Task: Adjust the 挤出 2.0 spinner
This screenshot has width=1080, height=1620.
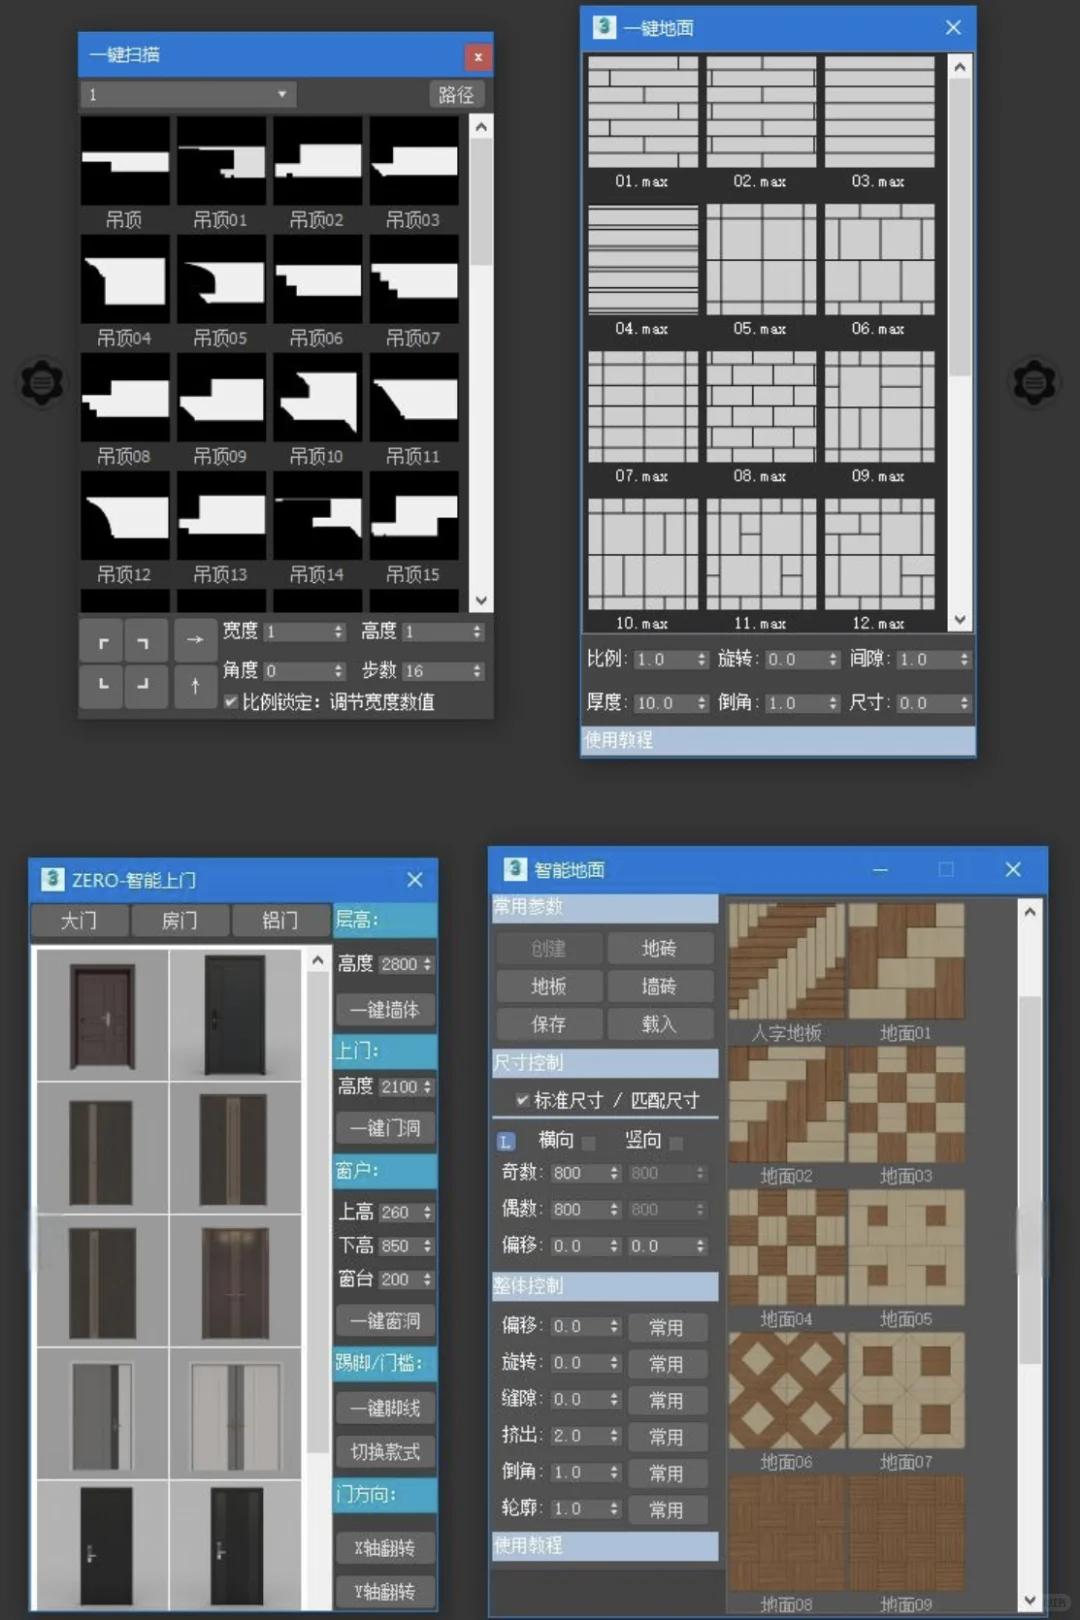Action: 614,1436
